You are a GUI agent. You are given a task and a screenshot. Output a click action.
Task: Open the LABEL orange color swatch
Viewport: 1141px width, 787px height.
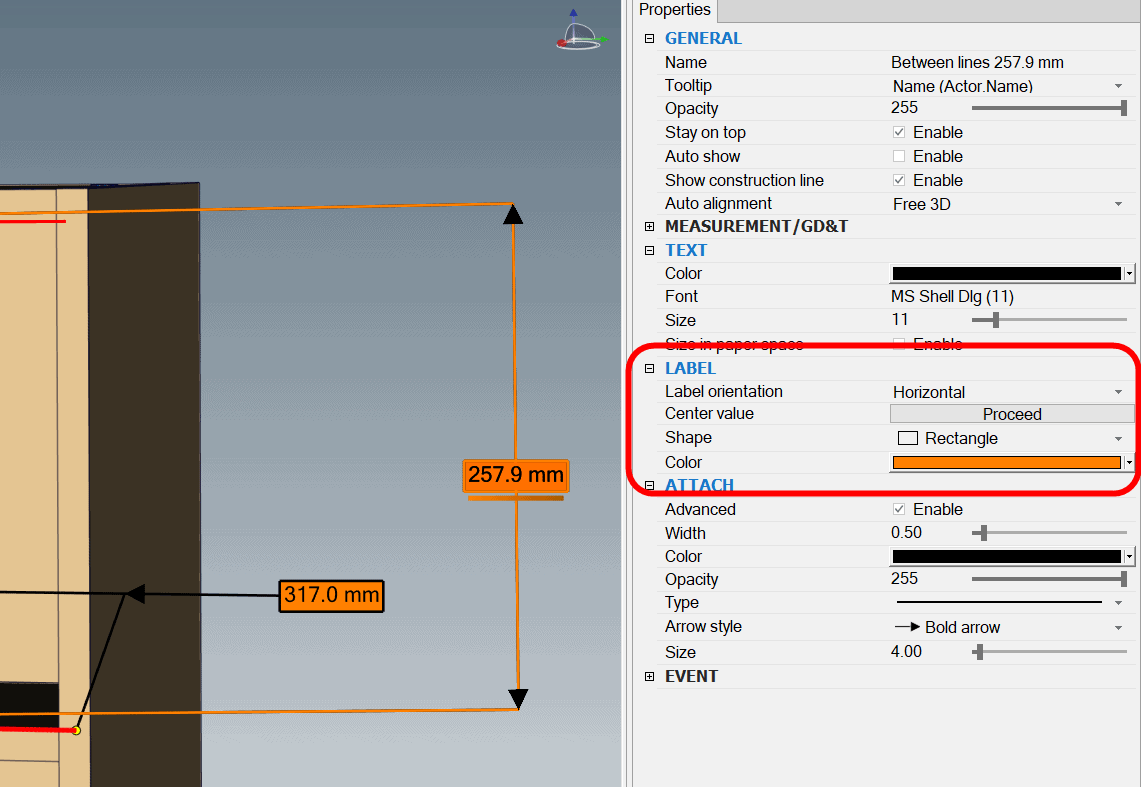point(1011,463)
